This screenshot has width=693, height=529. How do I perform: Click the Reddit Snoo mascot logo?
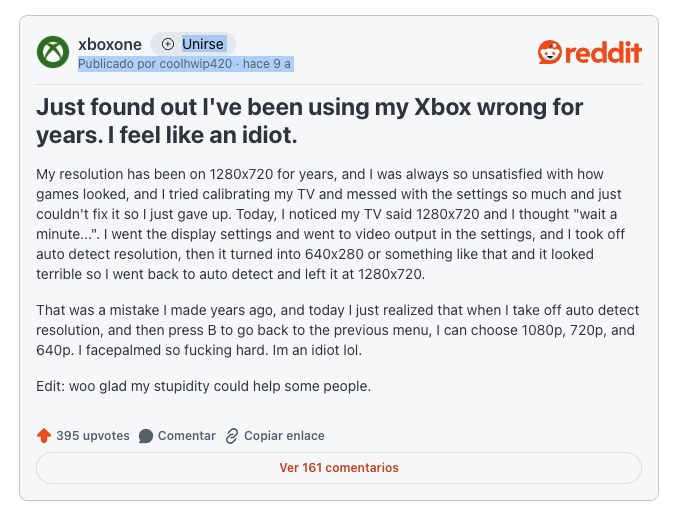550,52
